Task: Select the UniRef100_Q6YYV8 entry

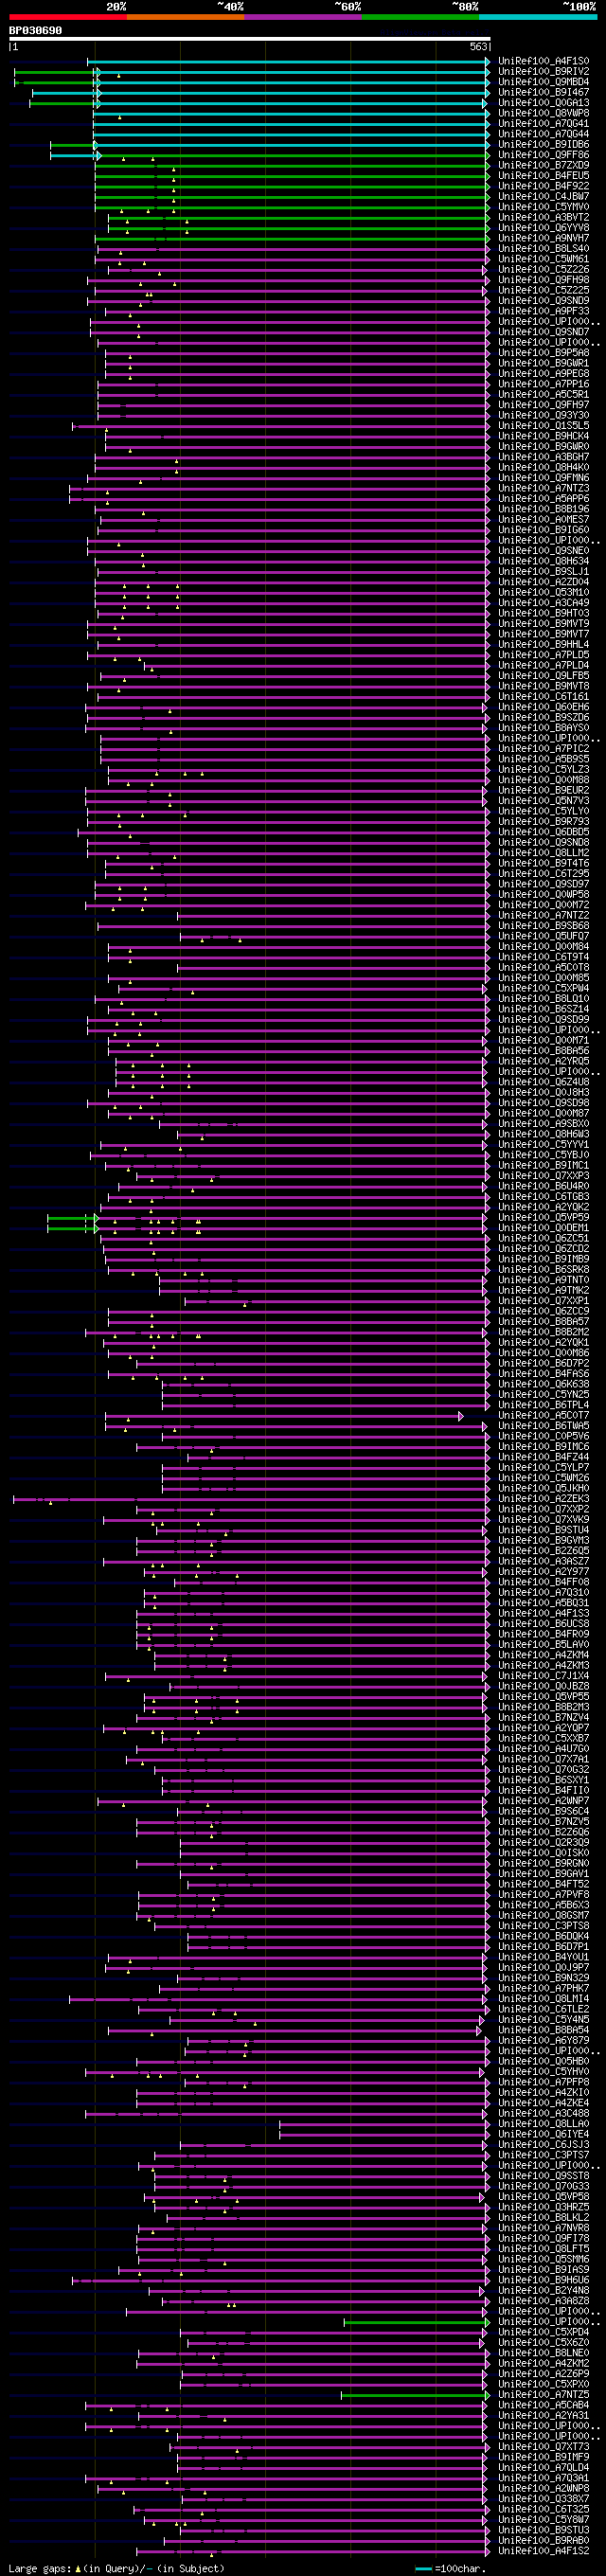Action: coord(544,228)
